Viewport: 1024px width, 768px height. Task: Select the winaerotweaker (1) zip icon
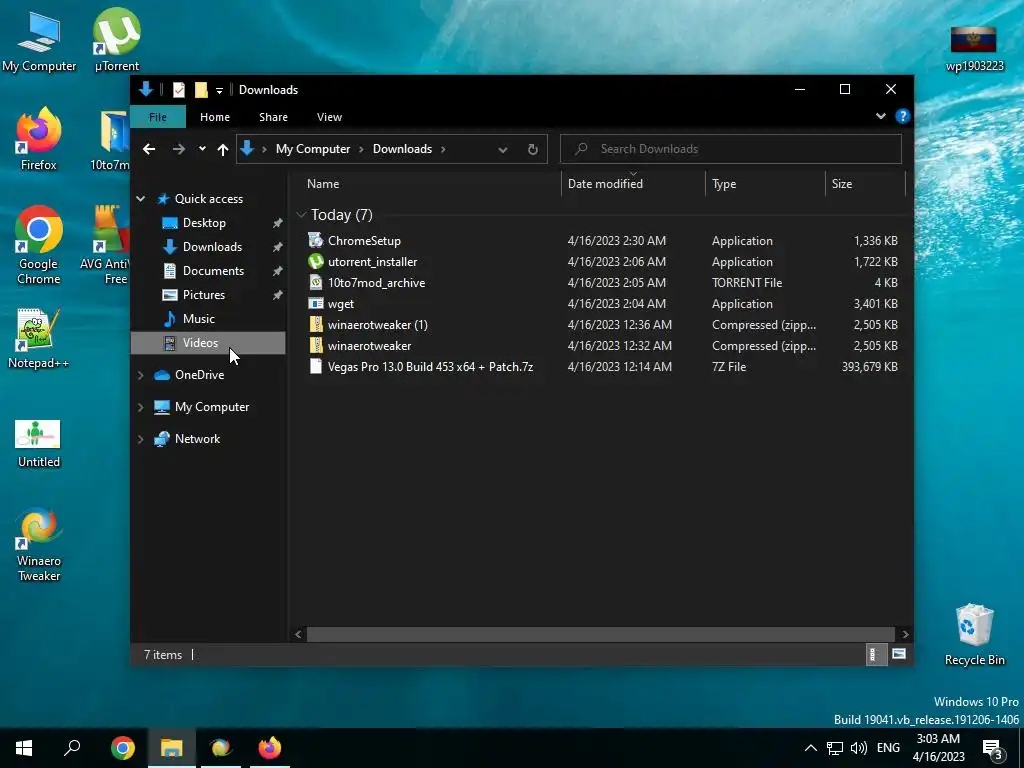click(x=315, y=325)
